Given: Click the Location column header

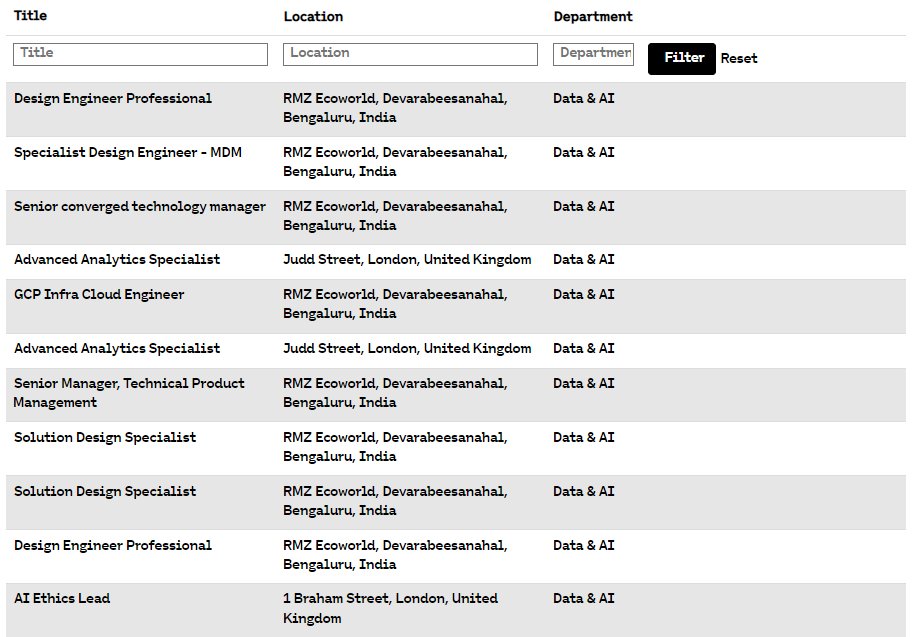Looking at the screenshot, I should pos(313,17).
